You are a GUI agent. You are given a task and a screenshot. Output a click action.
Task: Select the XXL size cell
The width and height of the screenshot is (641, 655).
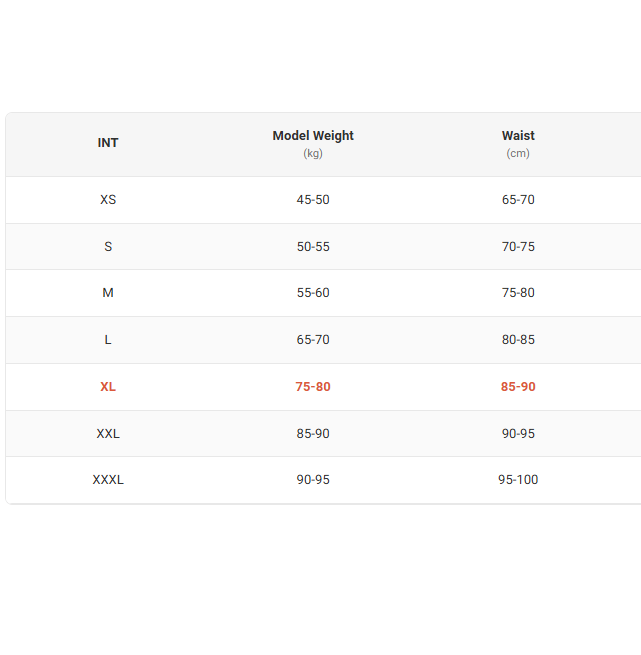tap(108, 434)
